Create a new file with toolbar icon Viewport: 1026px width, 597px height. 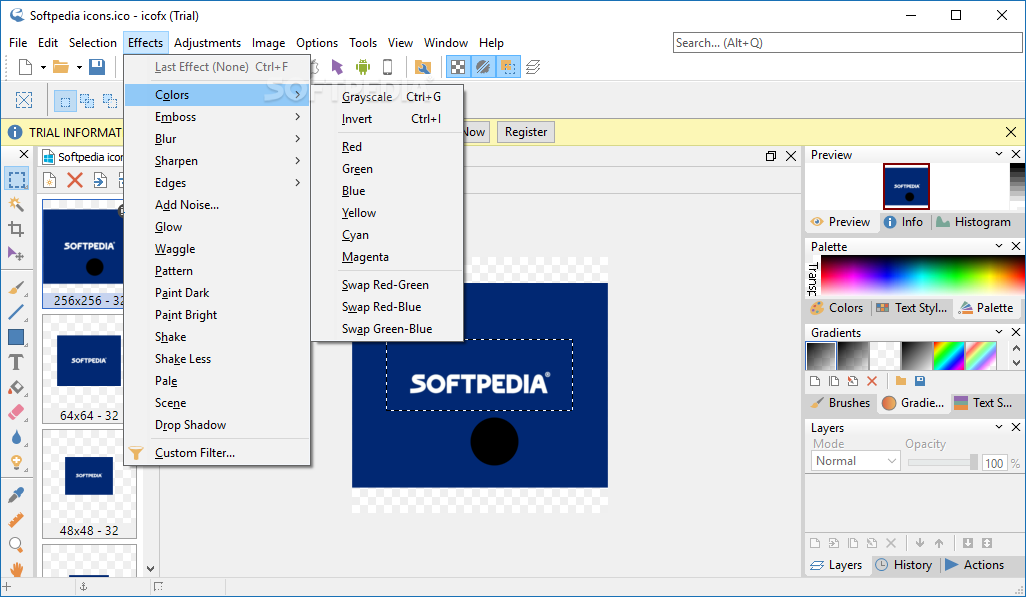point(25,67)
